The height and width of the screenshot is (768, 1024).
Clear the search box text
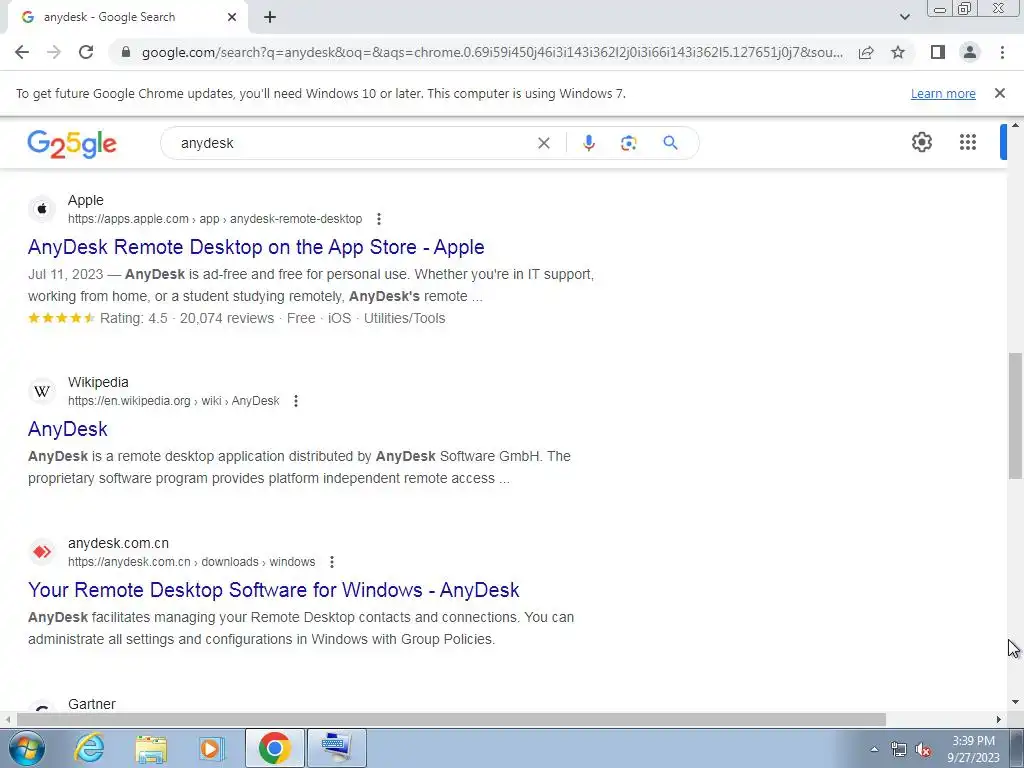point(543,143)
